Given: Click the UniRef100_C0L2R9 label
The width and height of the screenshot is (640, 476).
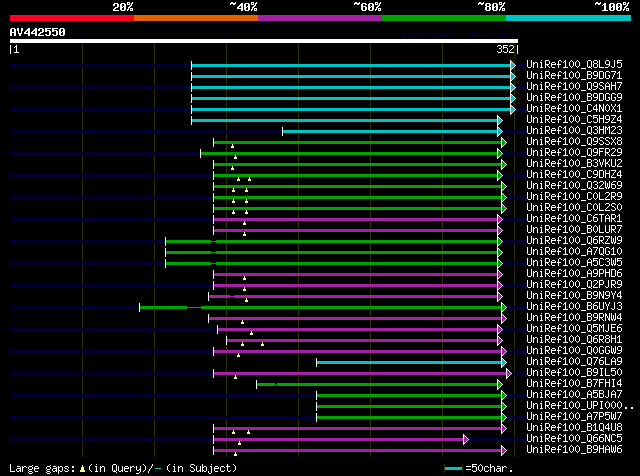Looking at the screenshot, I should point(574,197).
